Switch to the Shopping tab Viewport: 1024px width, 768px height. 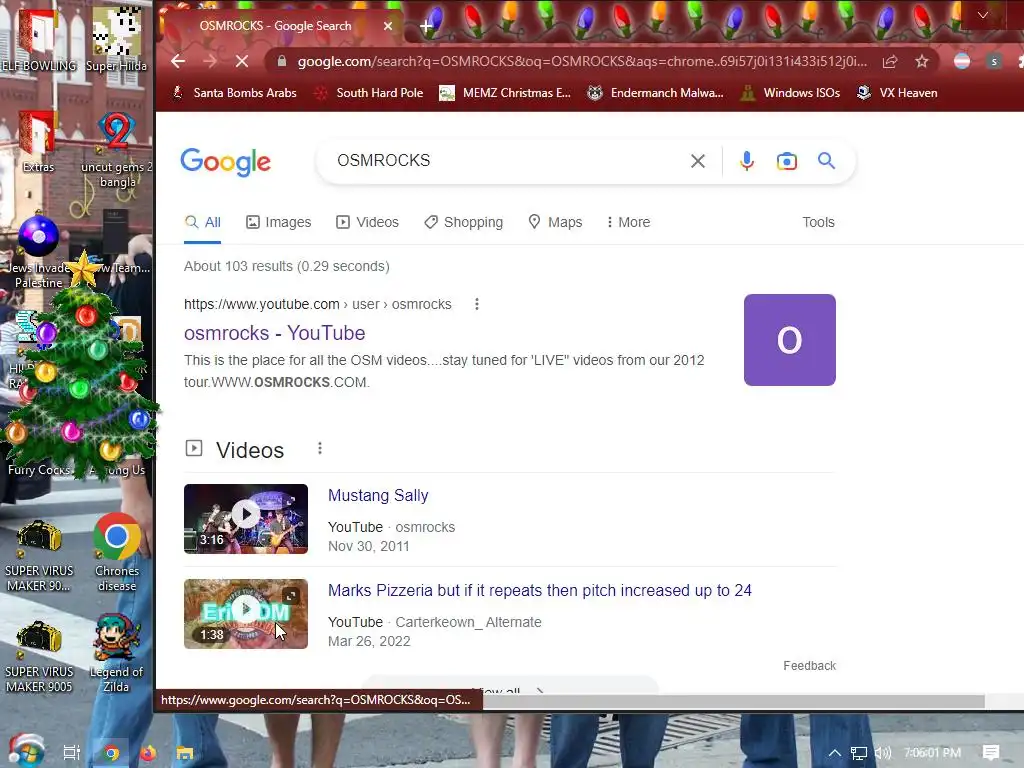point(464,222)
